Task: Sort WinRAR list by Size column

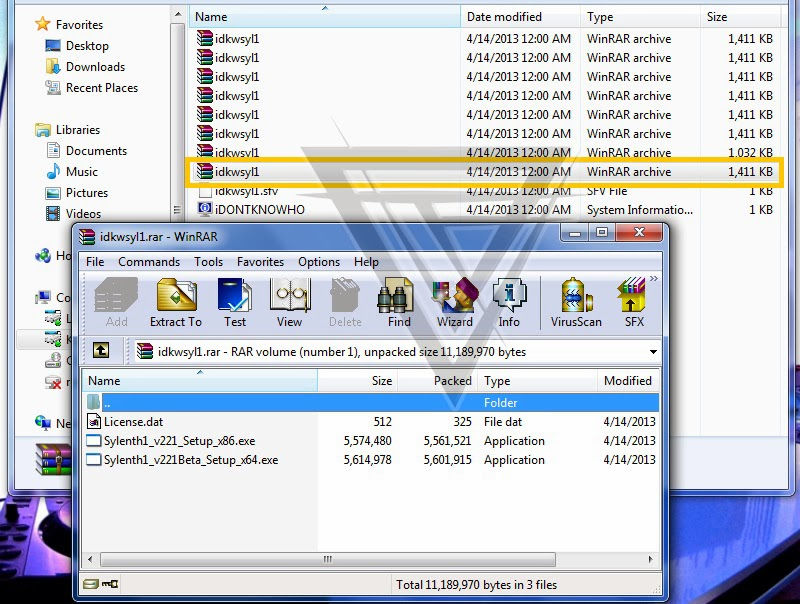Action: click(358, 381)
